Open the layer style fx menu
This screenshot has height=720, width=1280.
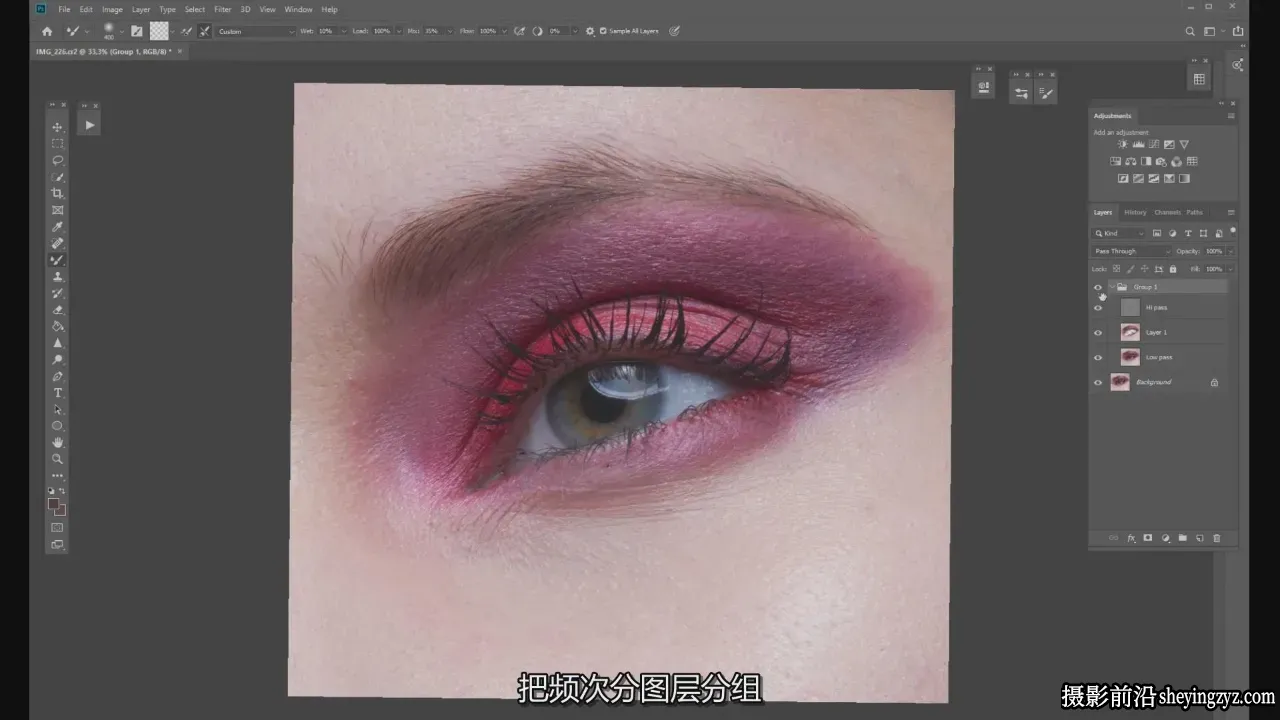1131,538
